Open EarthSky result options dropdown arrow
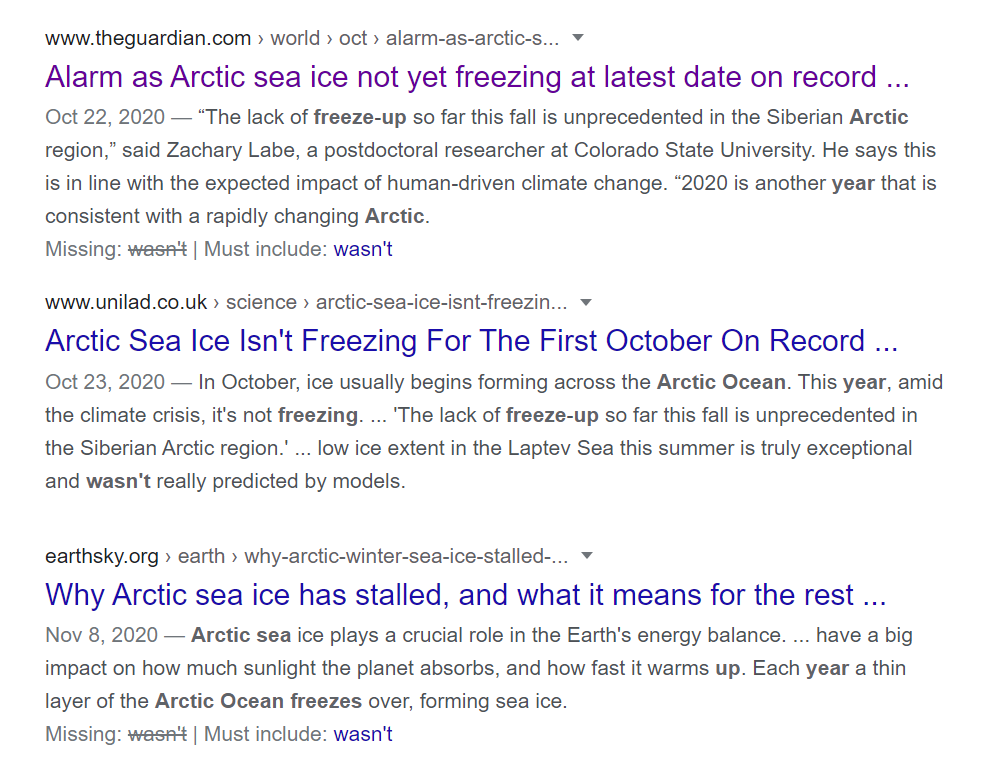 (587, 556)
